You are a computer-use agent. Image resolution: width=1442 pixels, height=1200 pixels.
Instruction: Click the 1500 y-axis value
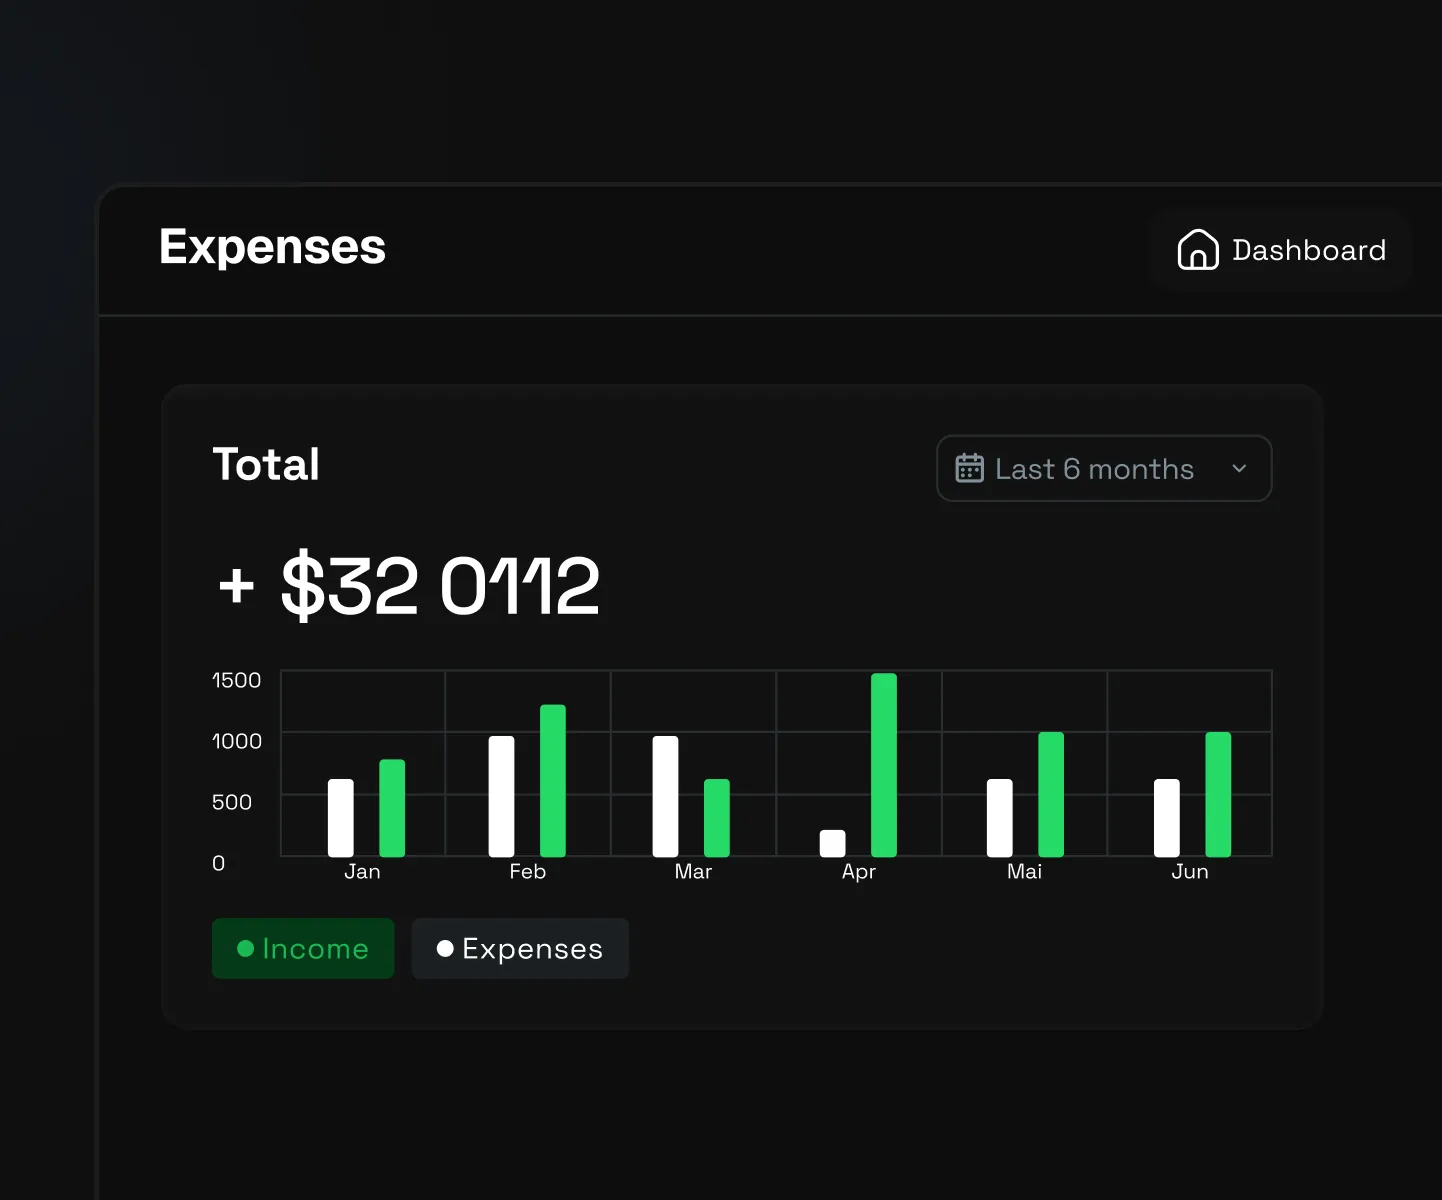237,680
